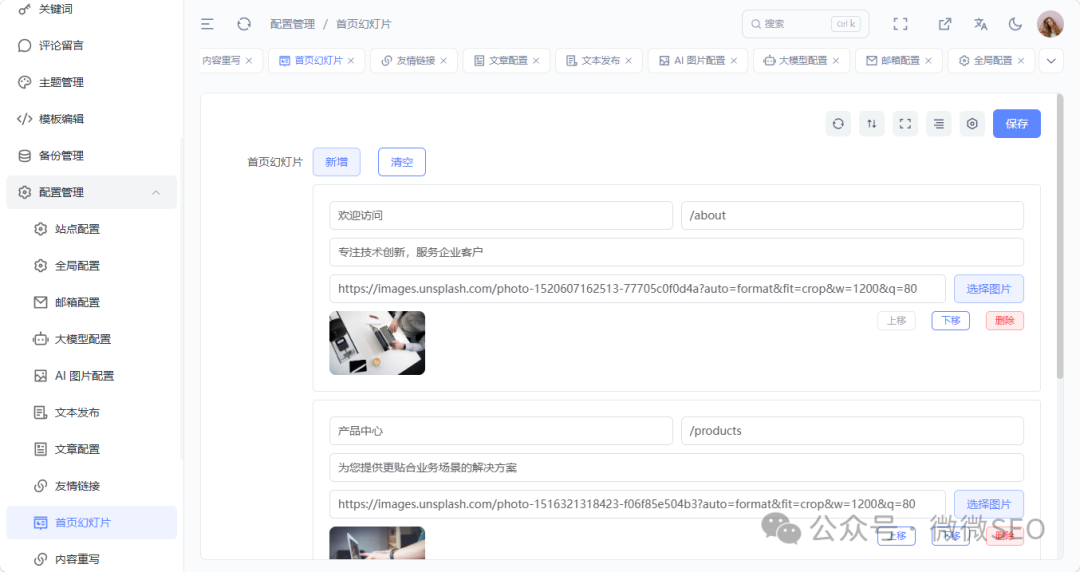Click the office desk slide thumbnail
The width and height of the screenshot is (1080, 572).
click(377, 343)
